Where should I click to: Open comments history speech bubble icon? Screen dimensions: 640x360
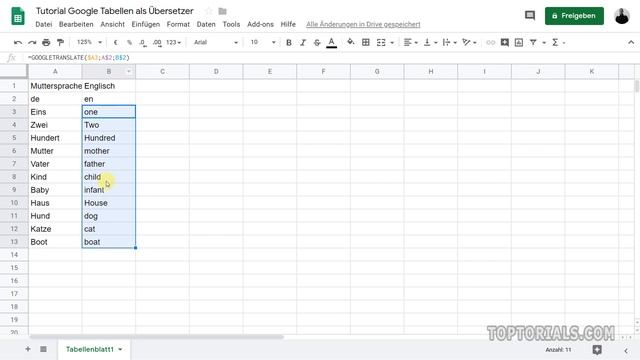pos(530,16)
